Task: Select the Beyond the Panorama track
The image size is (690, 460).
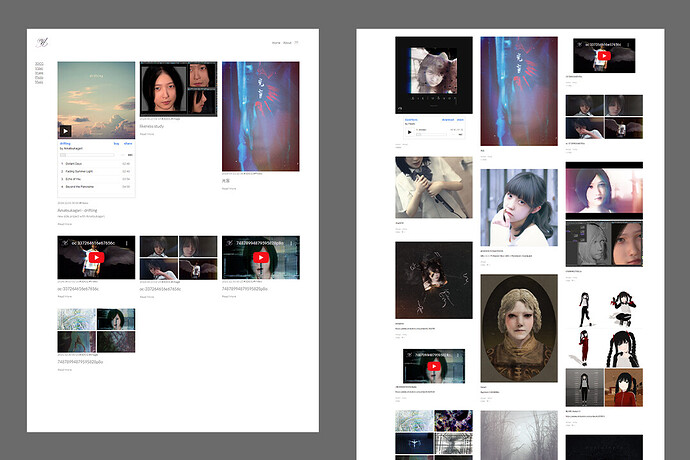Action: pyautogui.click(x=84, y=186)
